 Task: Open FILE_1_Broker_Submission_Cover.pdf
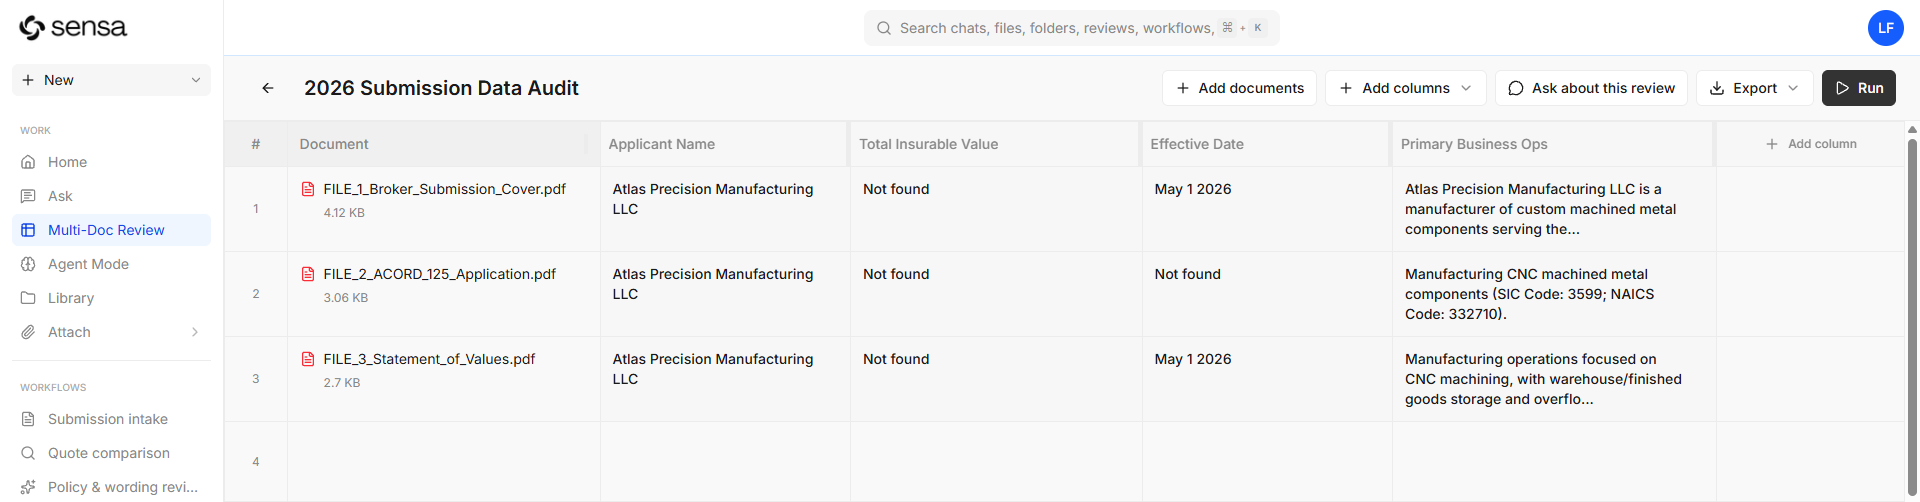[x=444, y=189]
